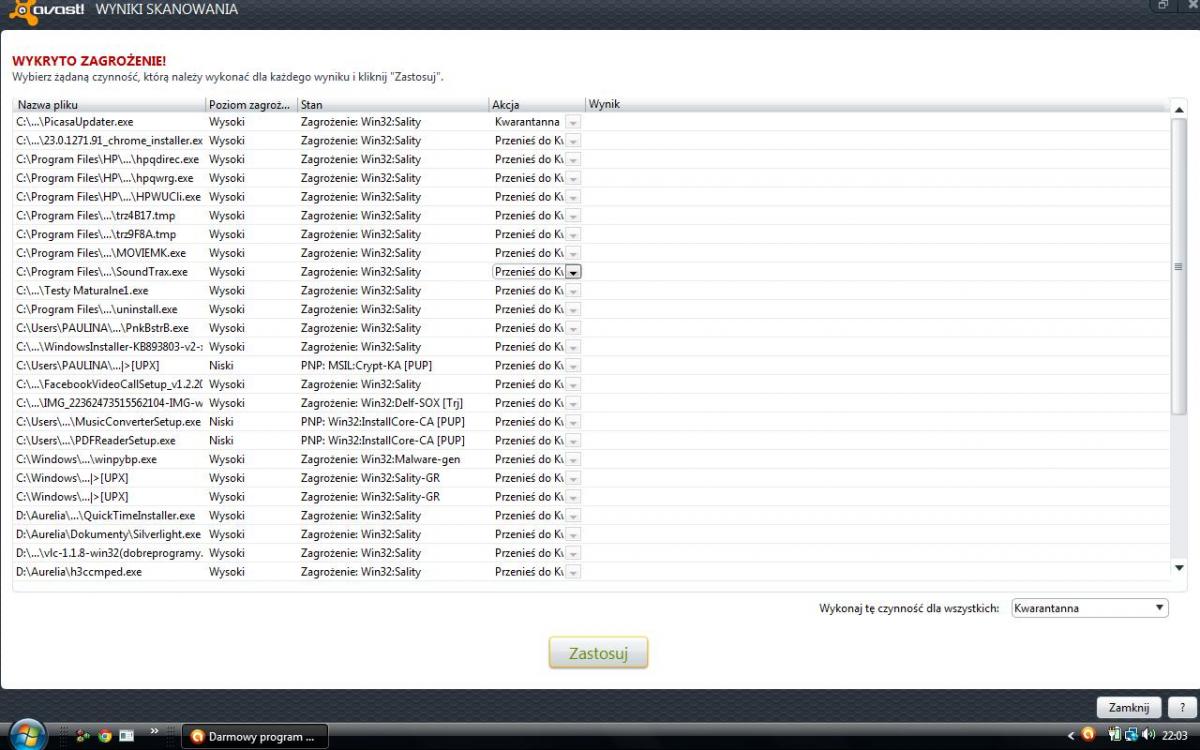The width and height of the screenshot is (1200, 750).
Task: Sort by Poziom zagrożenia column header
Action: click(251, 104)
